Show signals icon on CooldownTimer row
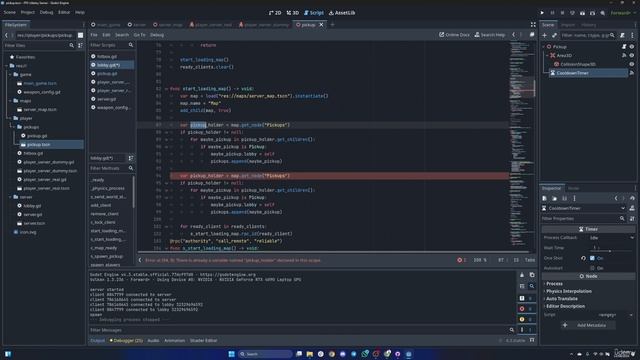This screenshot has height=360, width=640. tap(631, 73)
